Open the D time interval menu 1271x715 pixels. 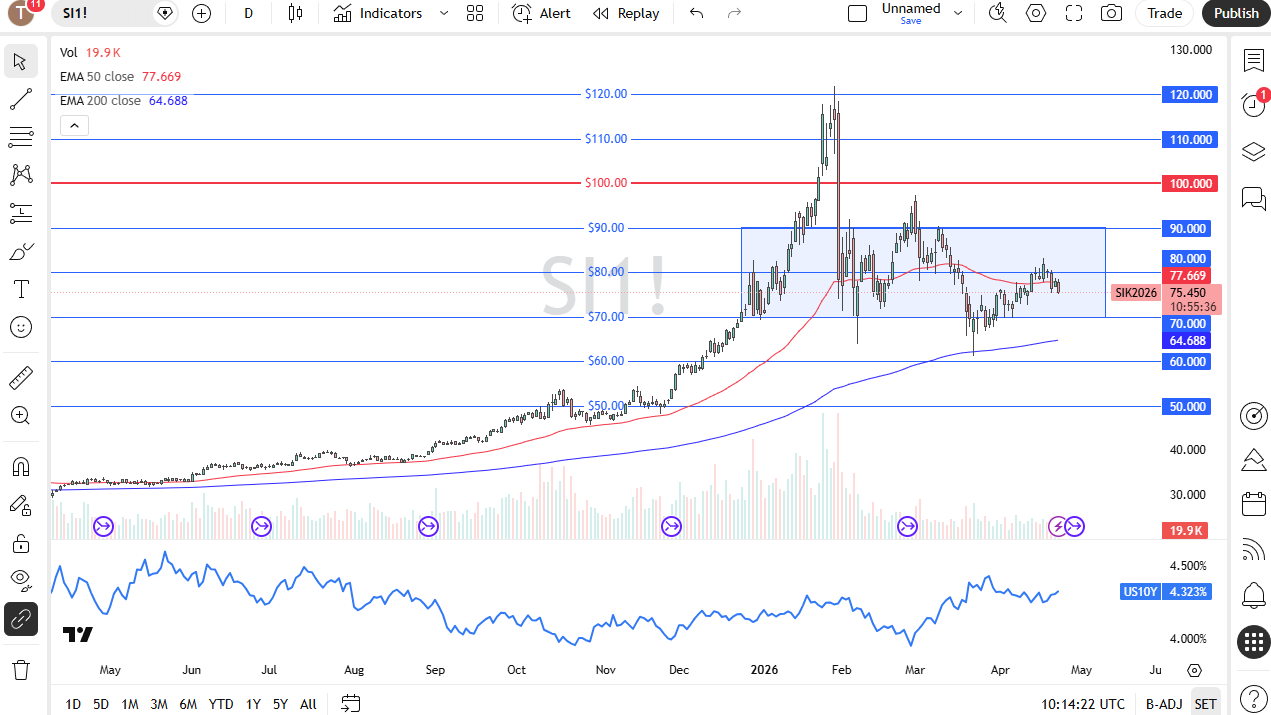248,13
